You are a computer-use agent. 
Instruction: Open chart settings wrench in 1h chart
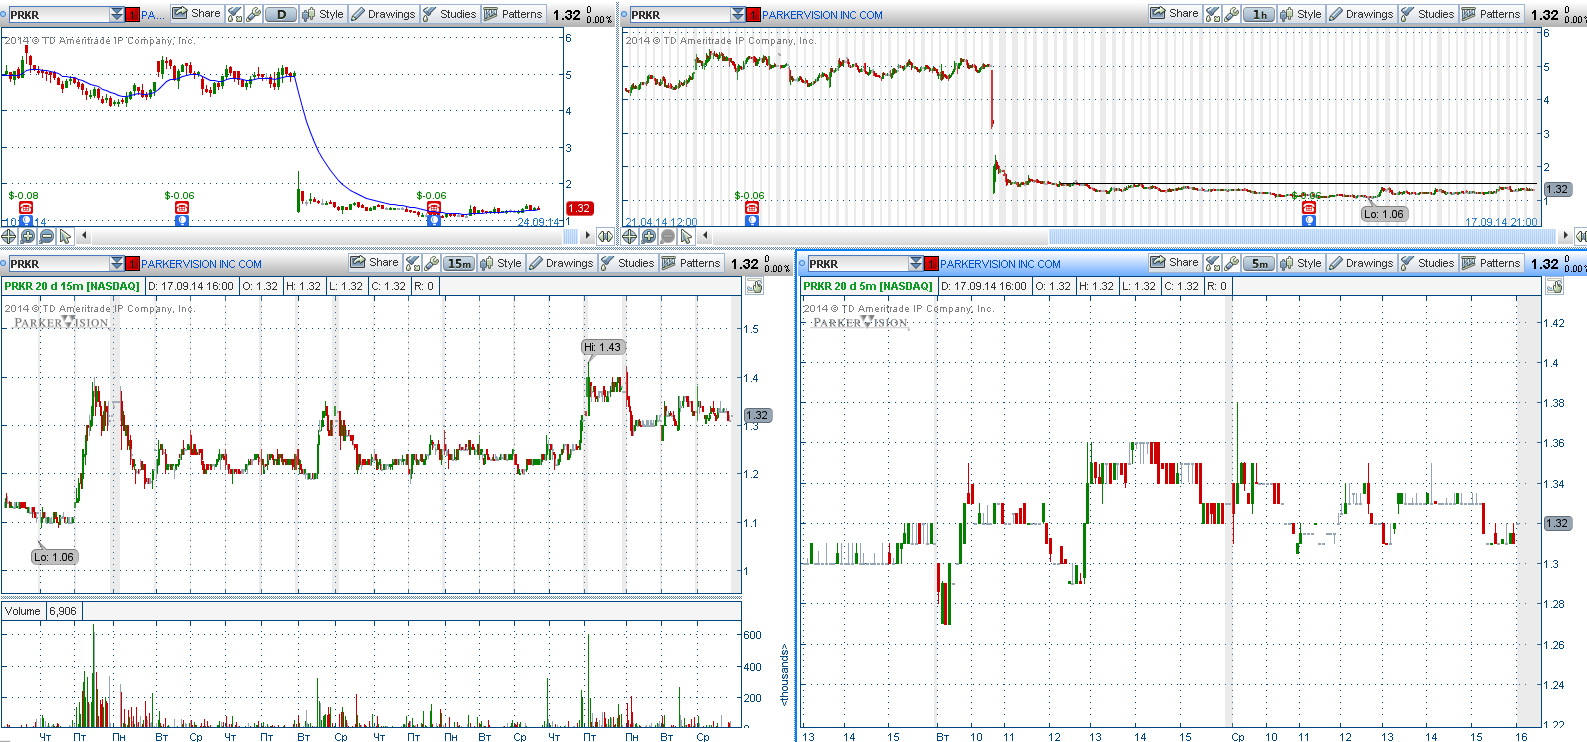[x=1232, y=14]
